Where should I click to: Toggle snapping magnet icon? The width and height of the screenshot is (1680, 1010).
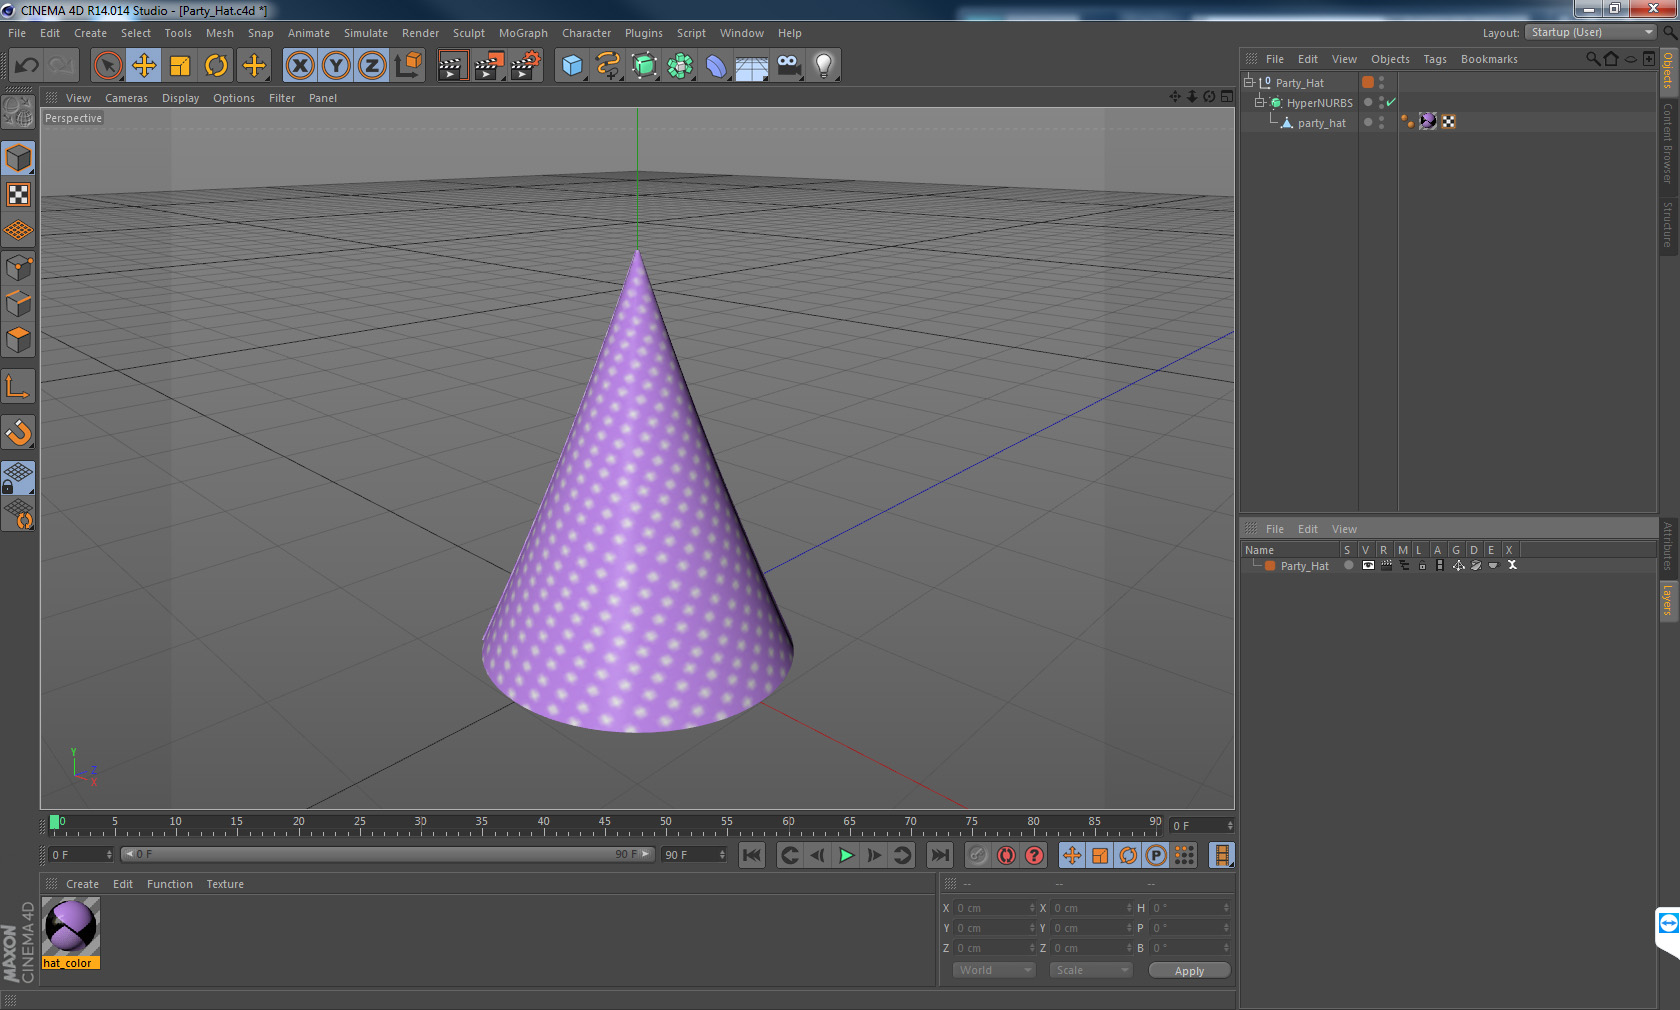[x=19, y=433]
